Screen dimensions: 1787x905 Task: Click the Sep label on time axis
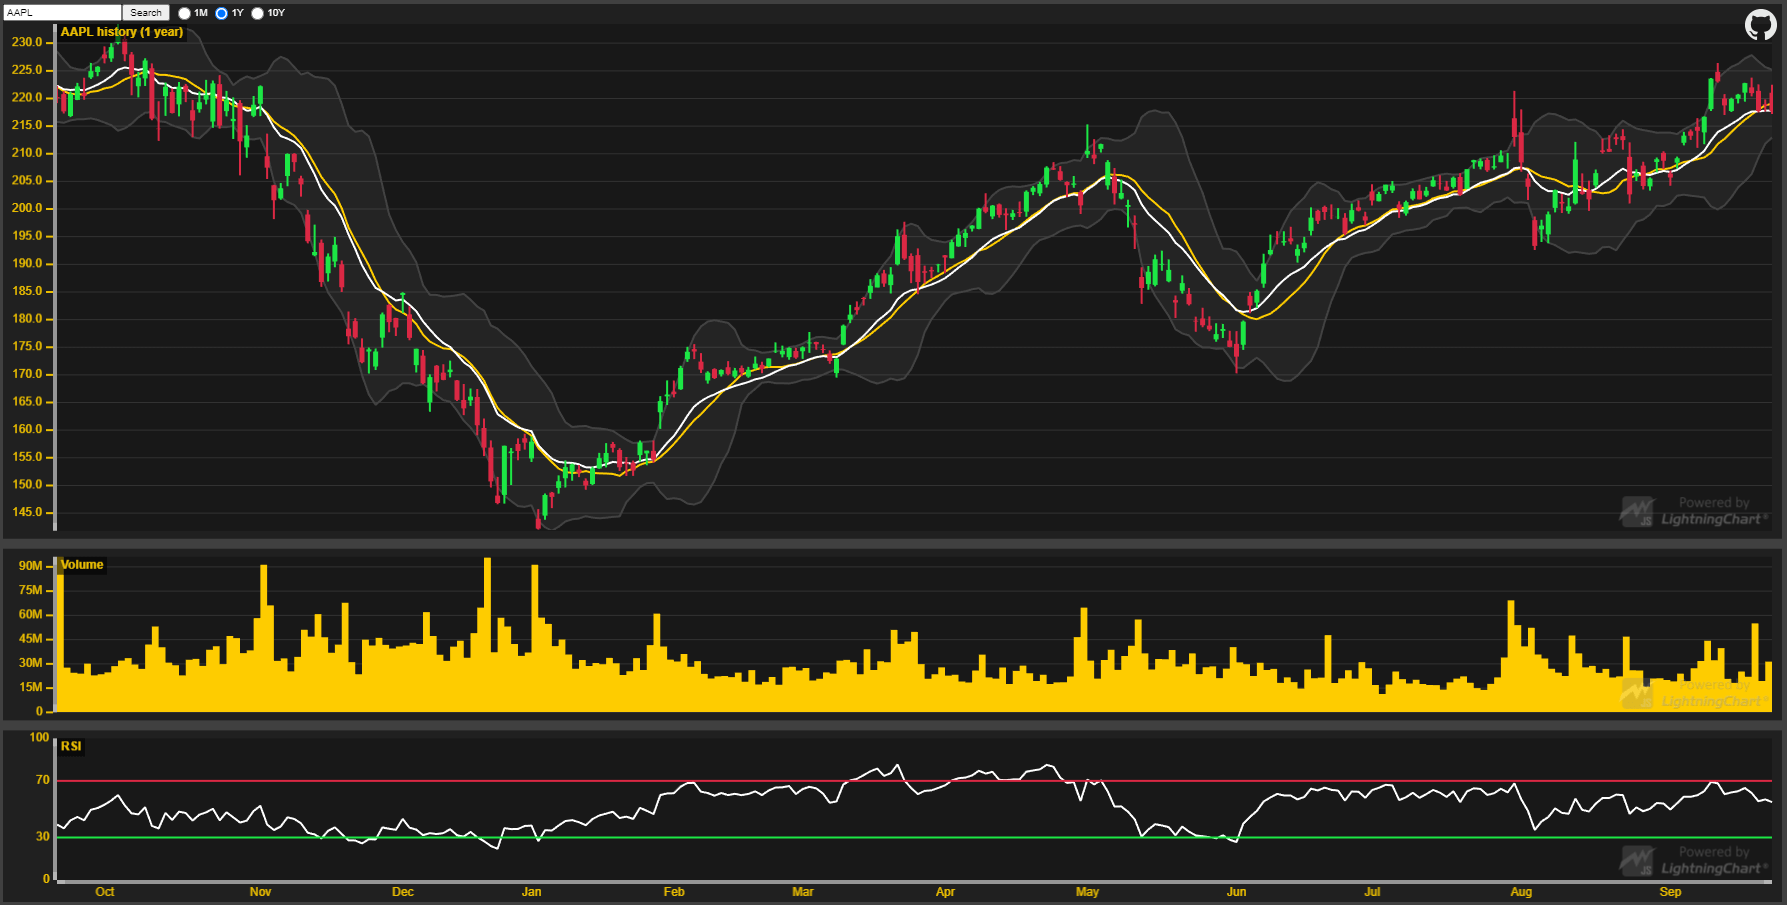tap(1670, 892)
